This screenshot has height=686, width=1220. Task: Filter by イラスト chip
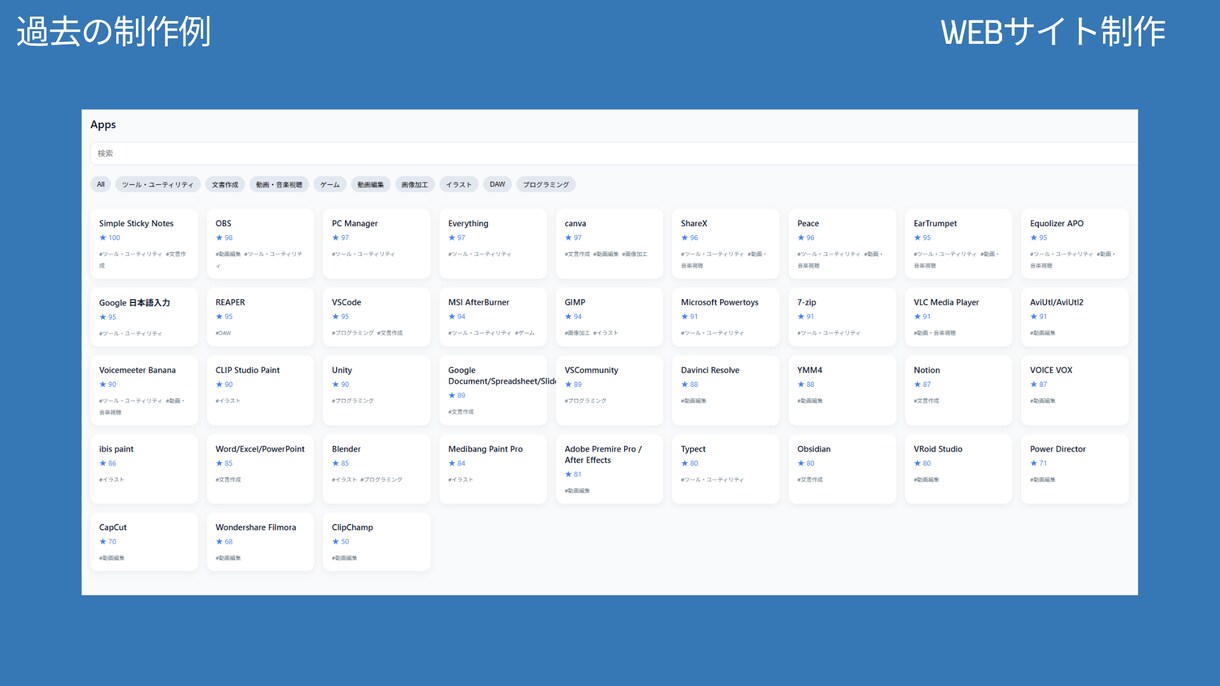coord(459,184)
